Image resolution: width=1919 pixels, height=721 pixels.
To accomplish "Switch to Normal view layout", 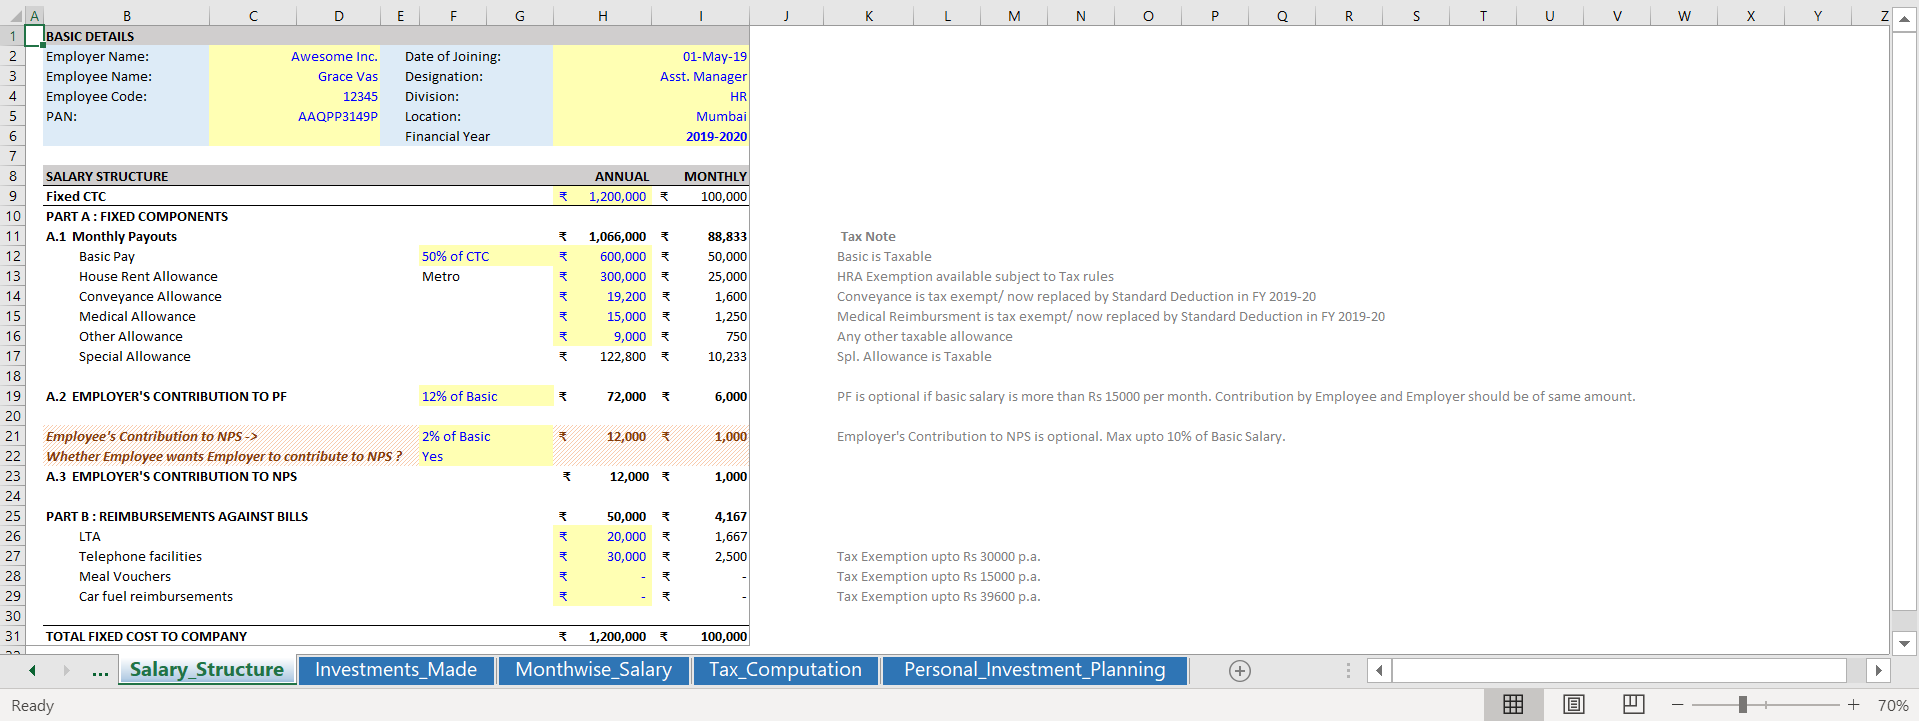I will [1513, 705].
